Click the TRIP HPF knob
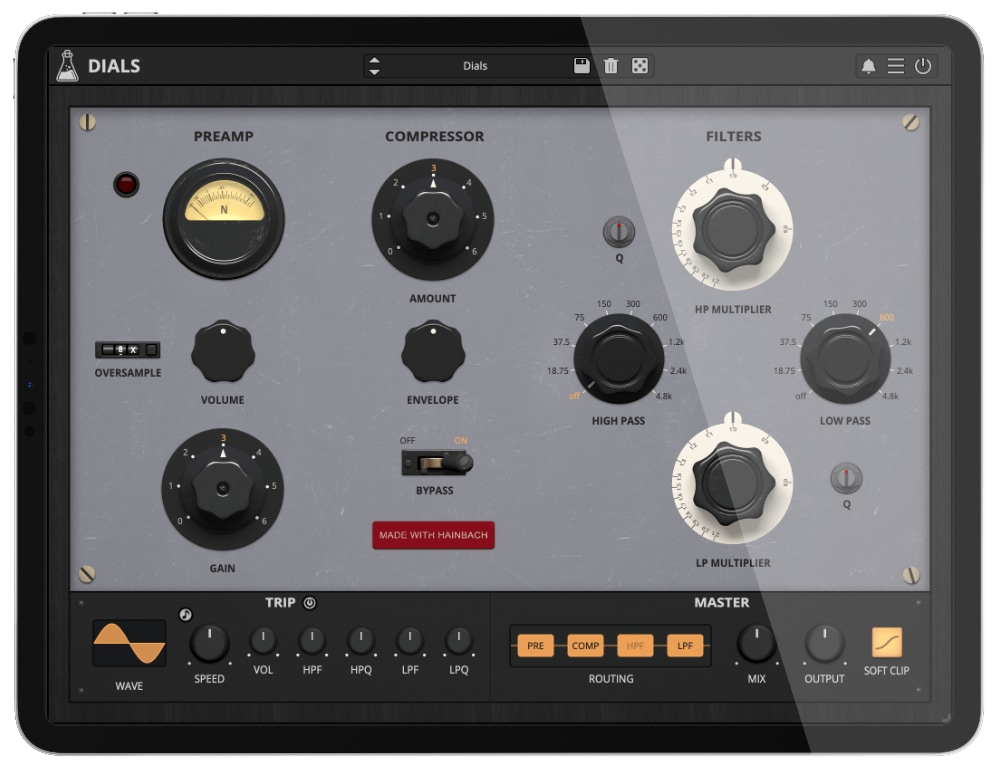Screen dimensions: 1000x767 [x=312, y=641]
